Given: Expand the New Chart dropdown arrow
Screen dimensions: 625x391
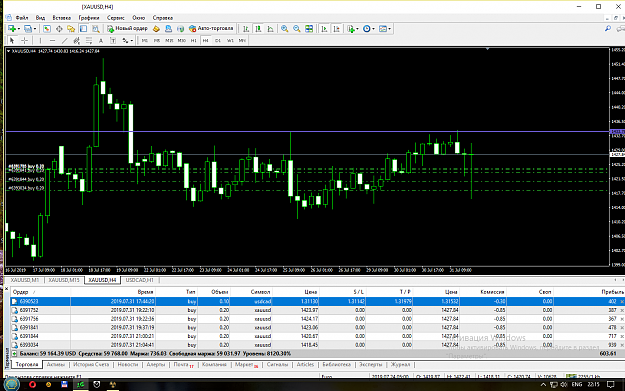Looking at the screenshot, I should tap(19, 29).
